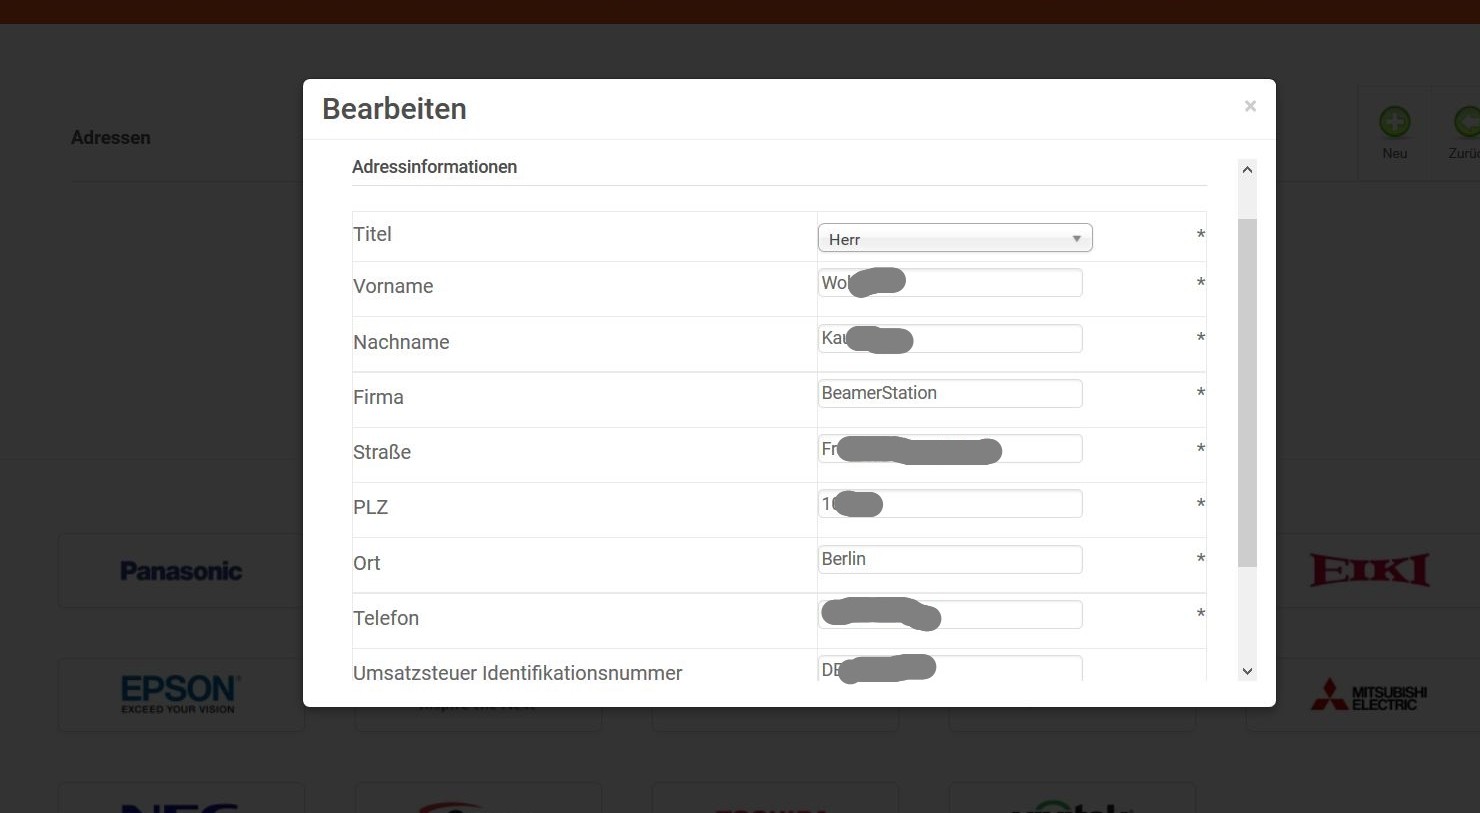The height and width of the screenshot is (813, 1480).
Task: Click the Adressen heading
Action: tap(111, 138)
